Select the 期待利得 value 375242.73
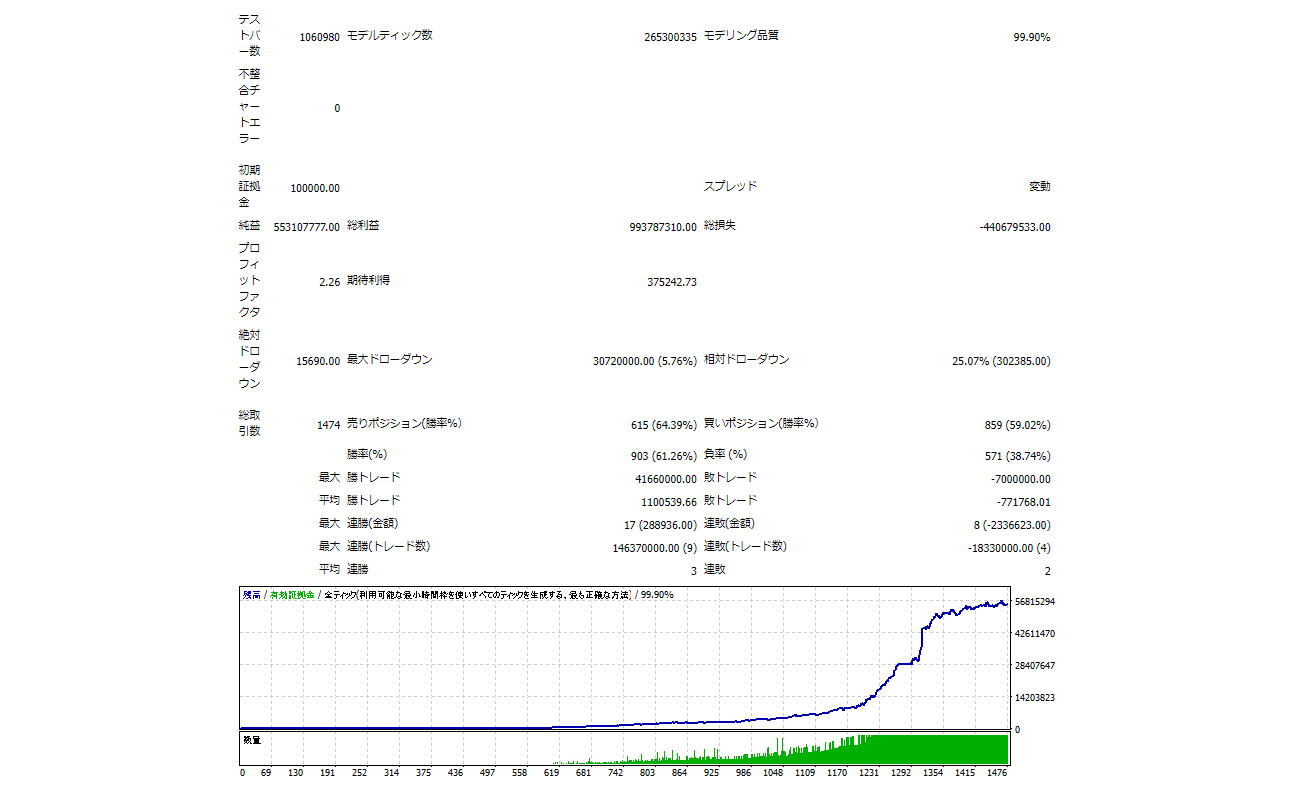This screenshot has width=1311, height=789. [672, 282]
